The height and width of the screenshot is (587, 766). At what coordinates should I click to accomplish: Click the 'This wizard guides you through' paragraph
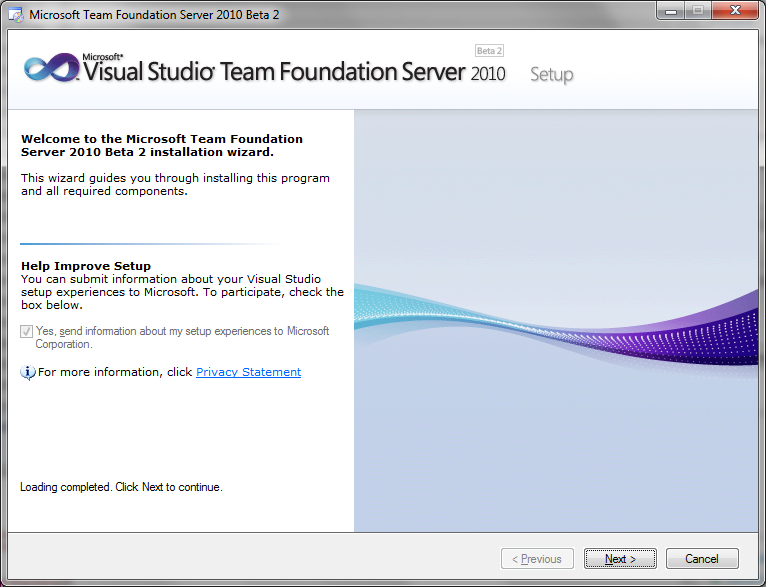(175, 185)
